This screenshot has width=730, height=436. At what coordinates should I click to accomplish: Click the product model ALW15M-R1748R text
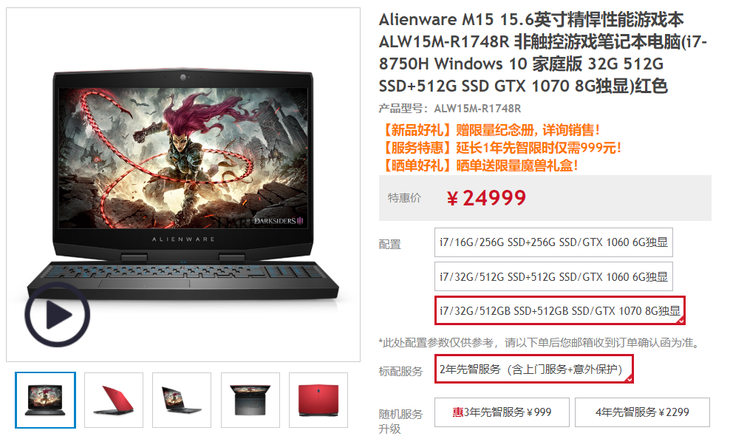pyautogui.click(x=477, y=108)
